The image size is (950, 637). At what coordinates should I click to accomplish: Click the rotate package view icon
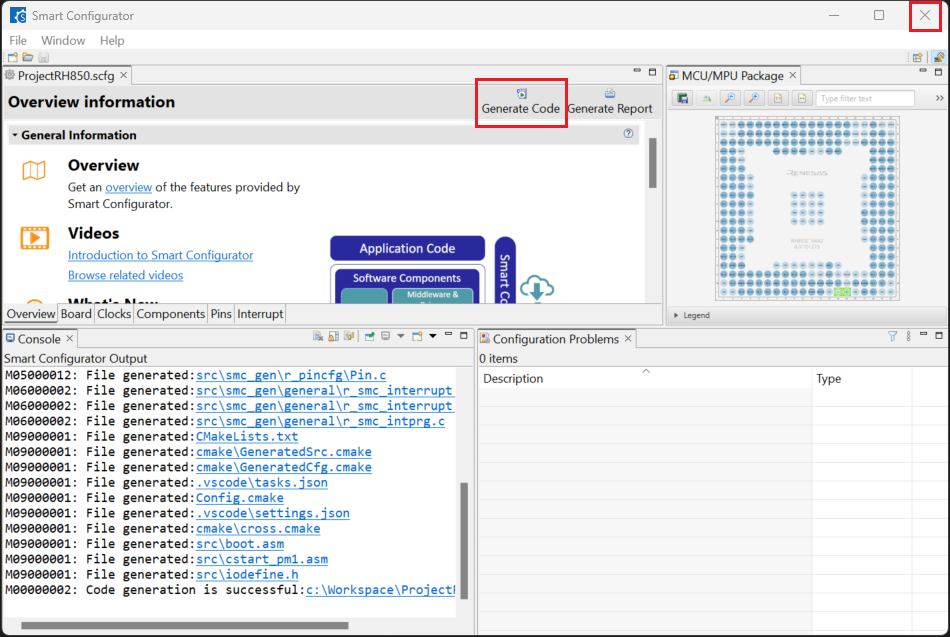coord(706,98)
